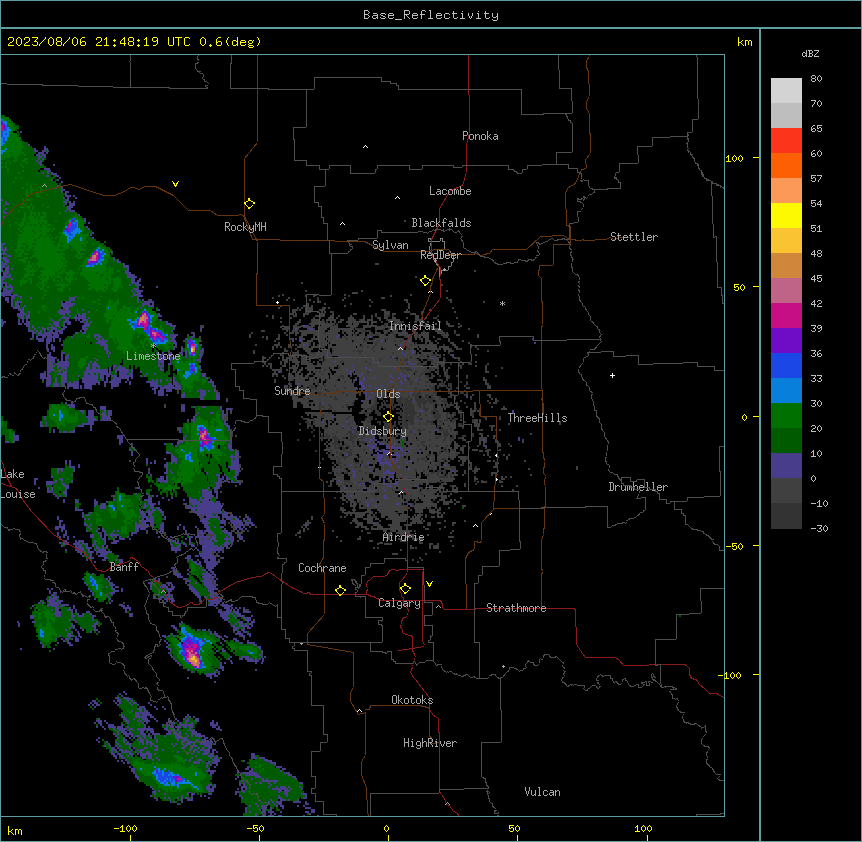
Task: Click the Vulcan label
Action: [543, 792]
